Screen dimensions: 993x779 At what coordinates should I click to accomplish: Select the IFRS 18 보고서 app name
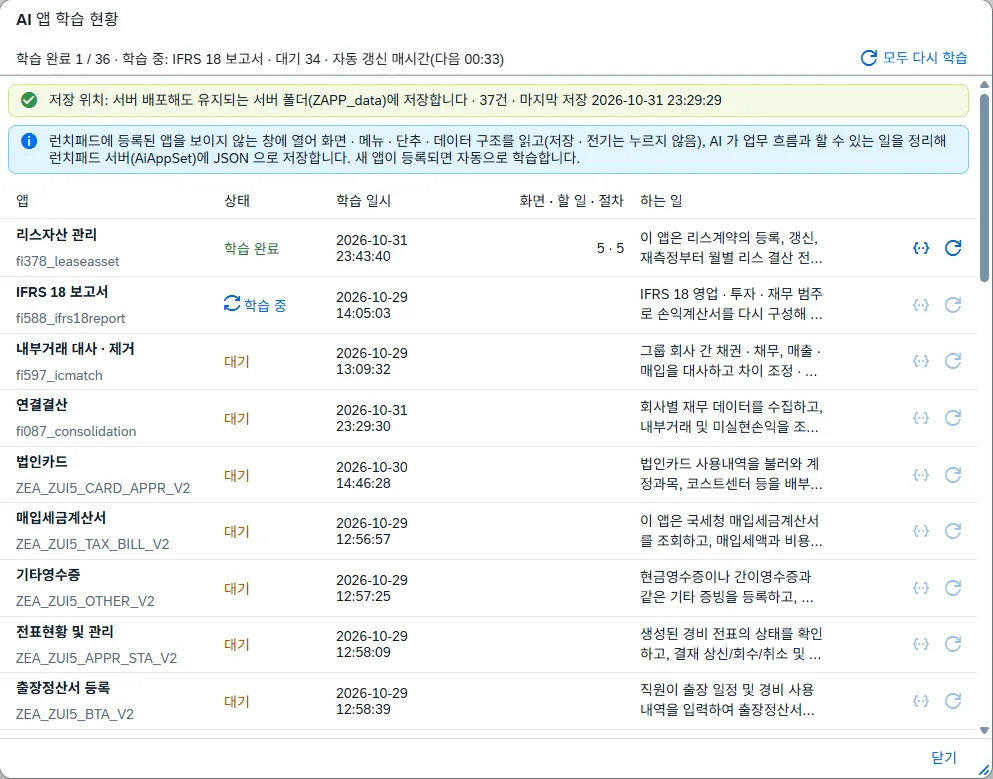point(62,292)
